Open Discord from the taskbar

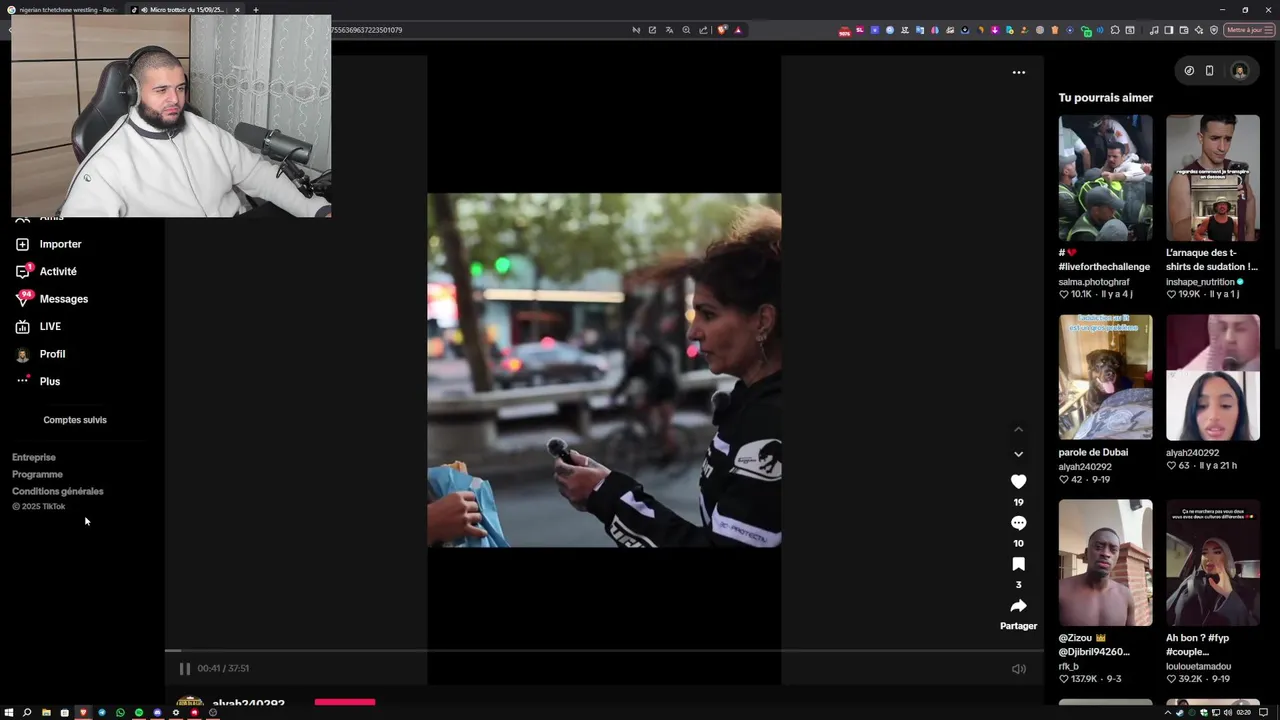pos(157,712)
